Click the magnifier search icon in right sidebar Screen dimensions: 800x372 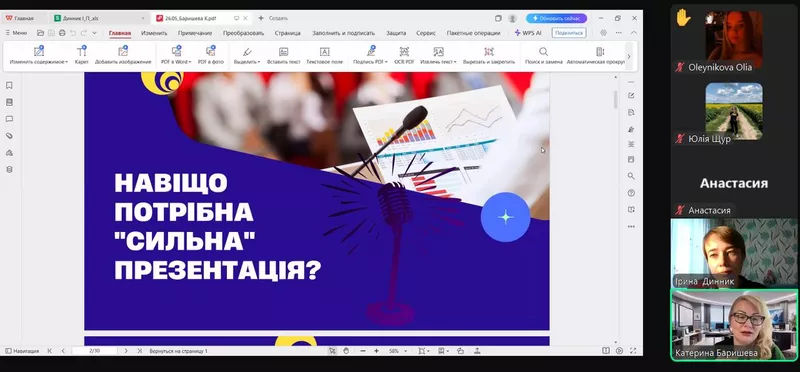tap(631, 176)
